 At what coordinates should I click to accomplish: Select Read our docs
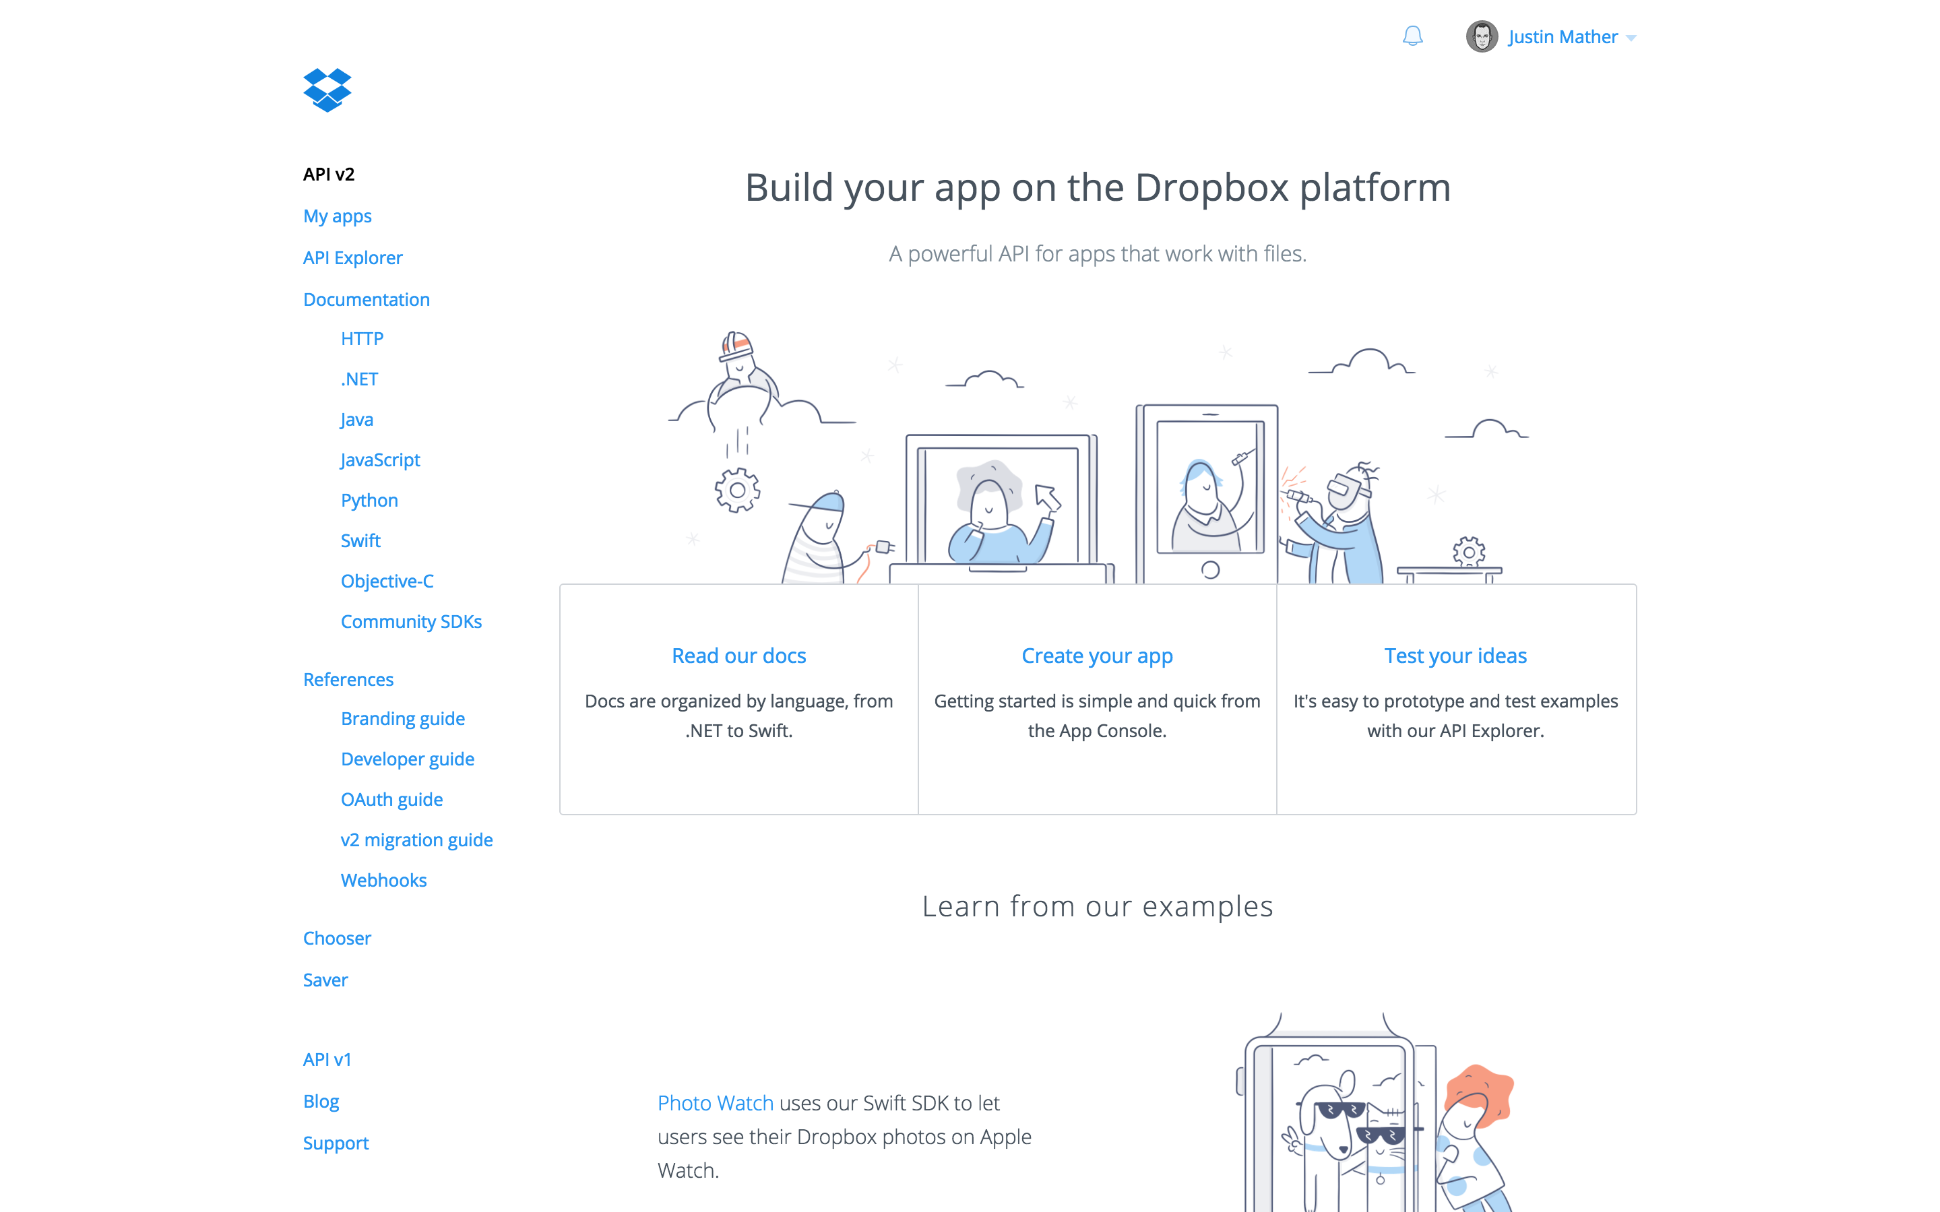tap(738, 655)
